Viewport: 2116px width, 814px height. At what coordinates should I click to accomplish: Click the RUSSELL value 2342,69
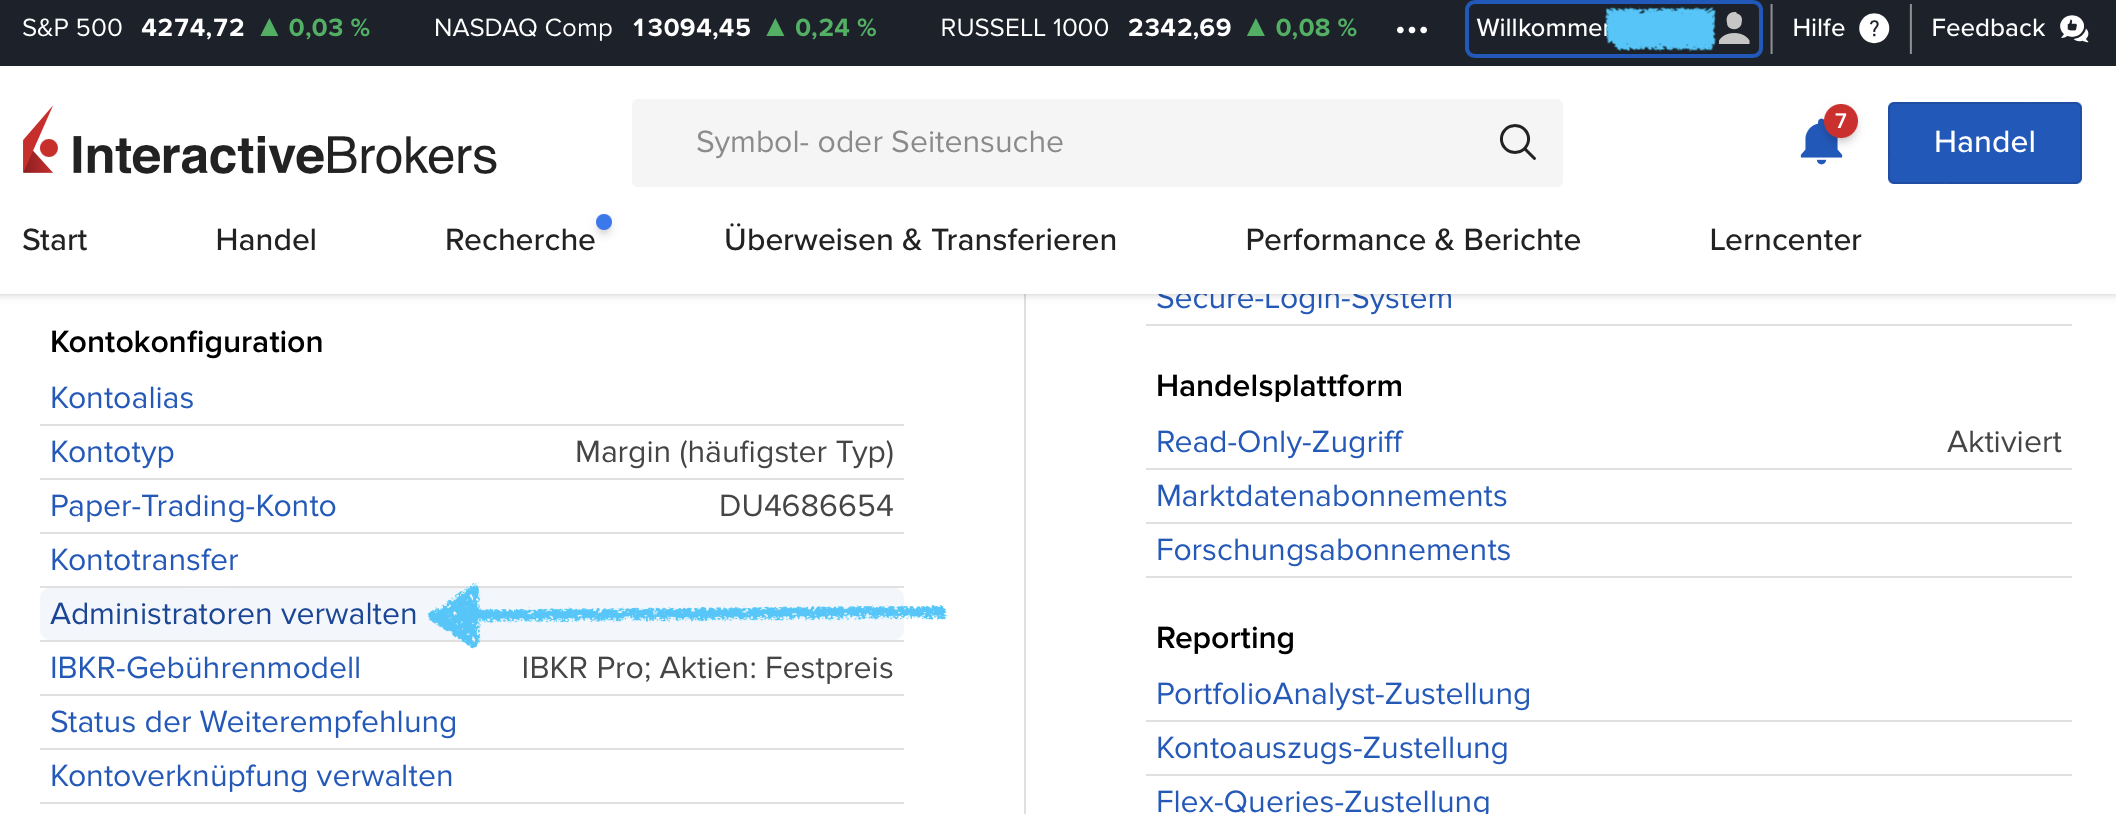(x=1180, y=28)
